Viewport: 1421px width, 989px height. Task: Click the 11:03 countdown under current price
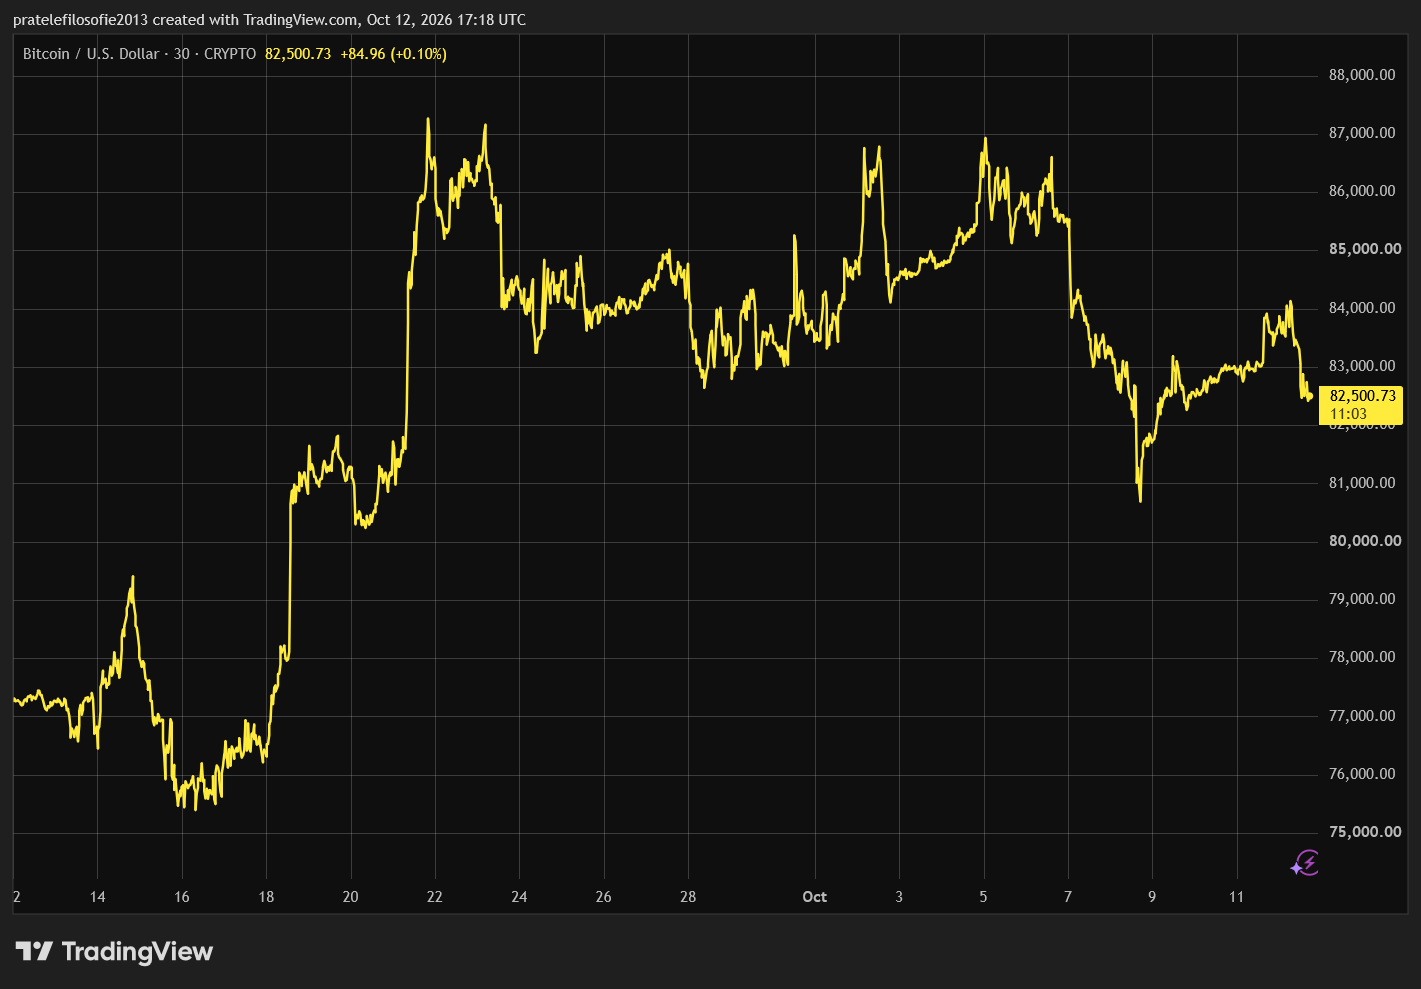pyautogui.click(x=1348, y=414)
